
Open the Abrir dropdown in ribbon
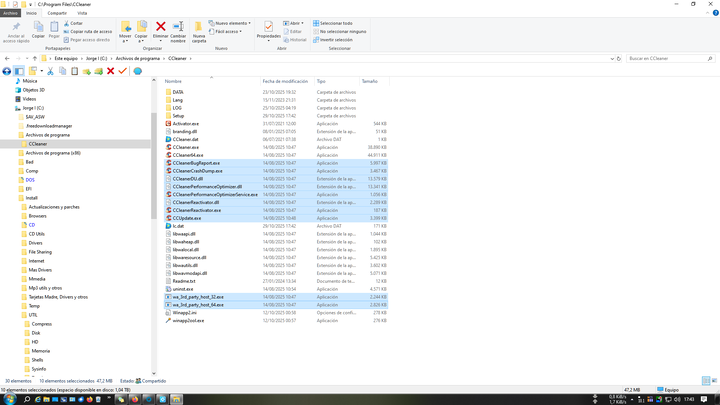click(x=293, y=23)
